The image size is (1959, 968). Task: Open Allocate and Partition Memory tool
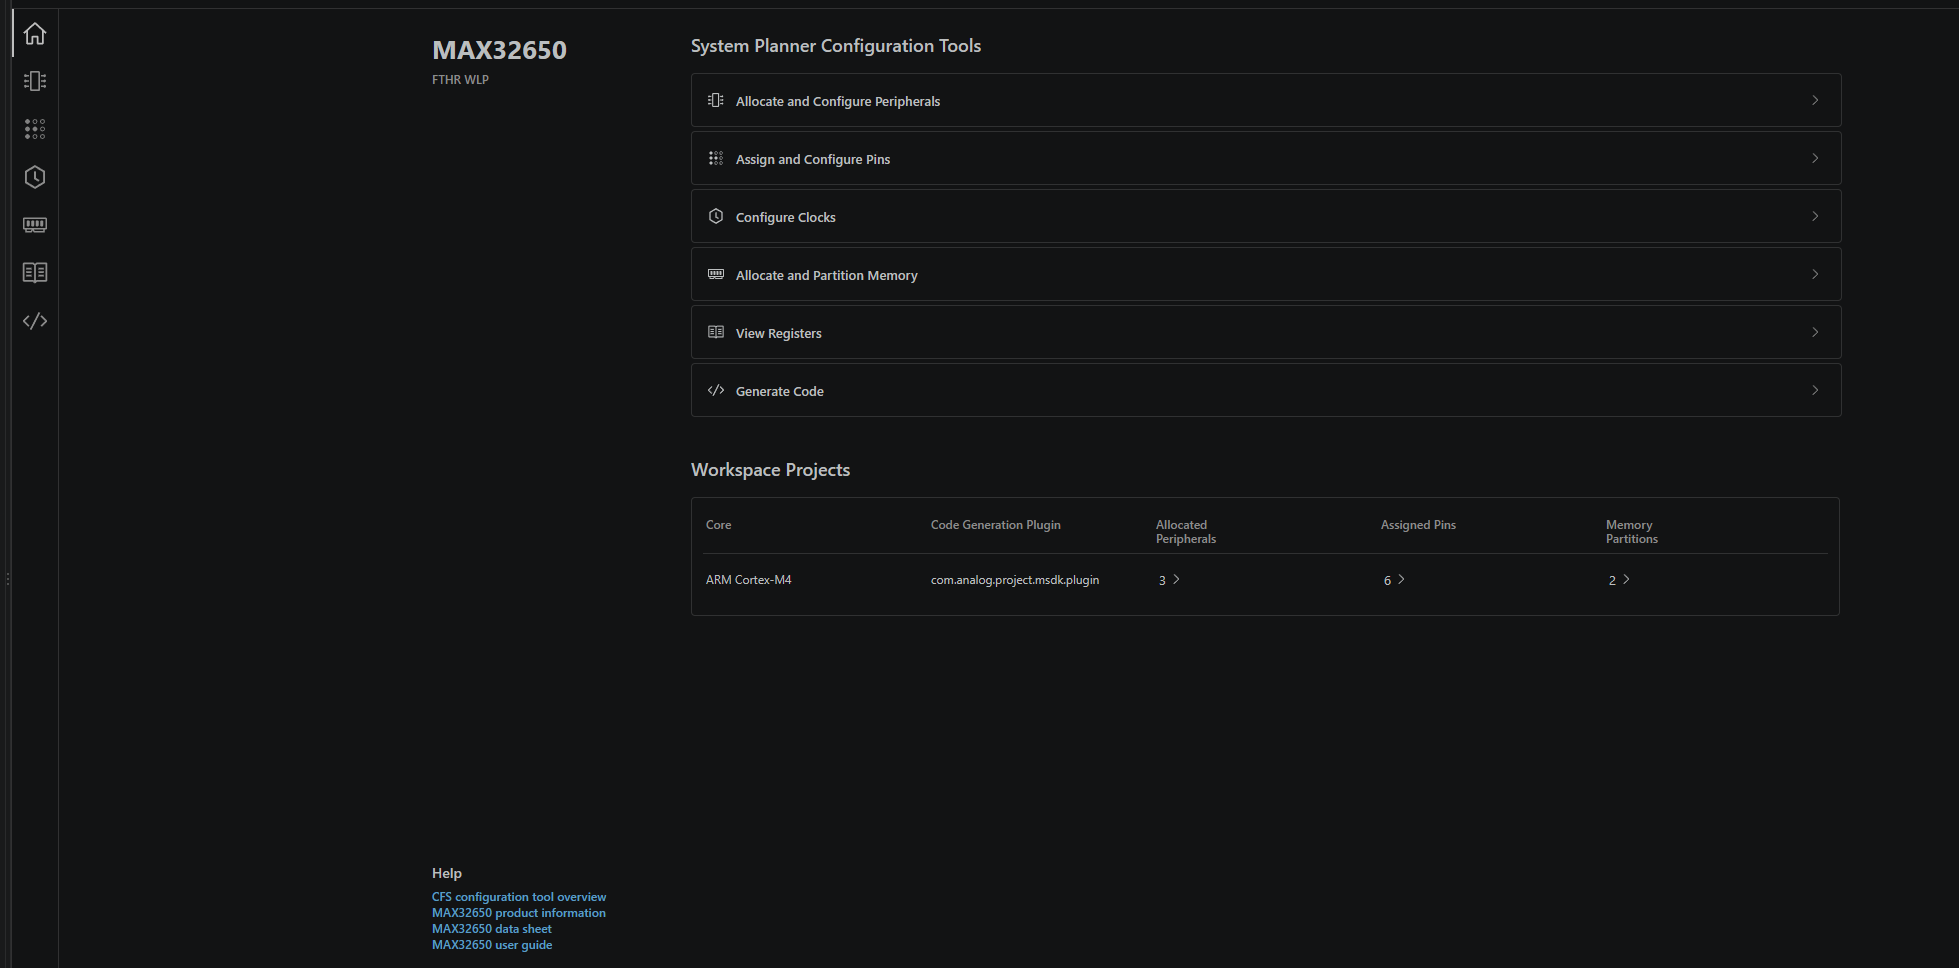point(1266,274)
